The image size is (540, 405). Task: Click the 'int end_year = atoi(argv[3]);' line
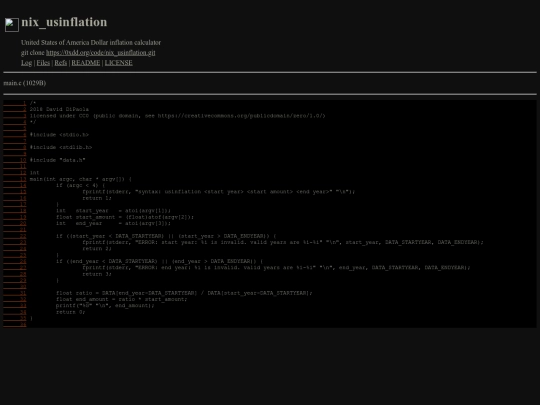[x=113, y=223]
